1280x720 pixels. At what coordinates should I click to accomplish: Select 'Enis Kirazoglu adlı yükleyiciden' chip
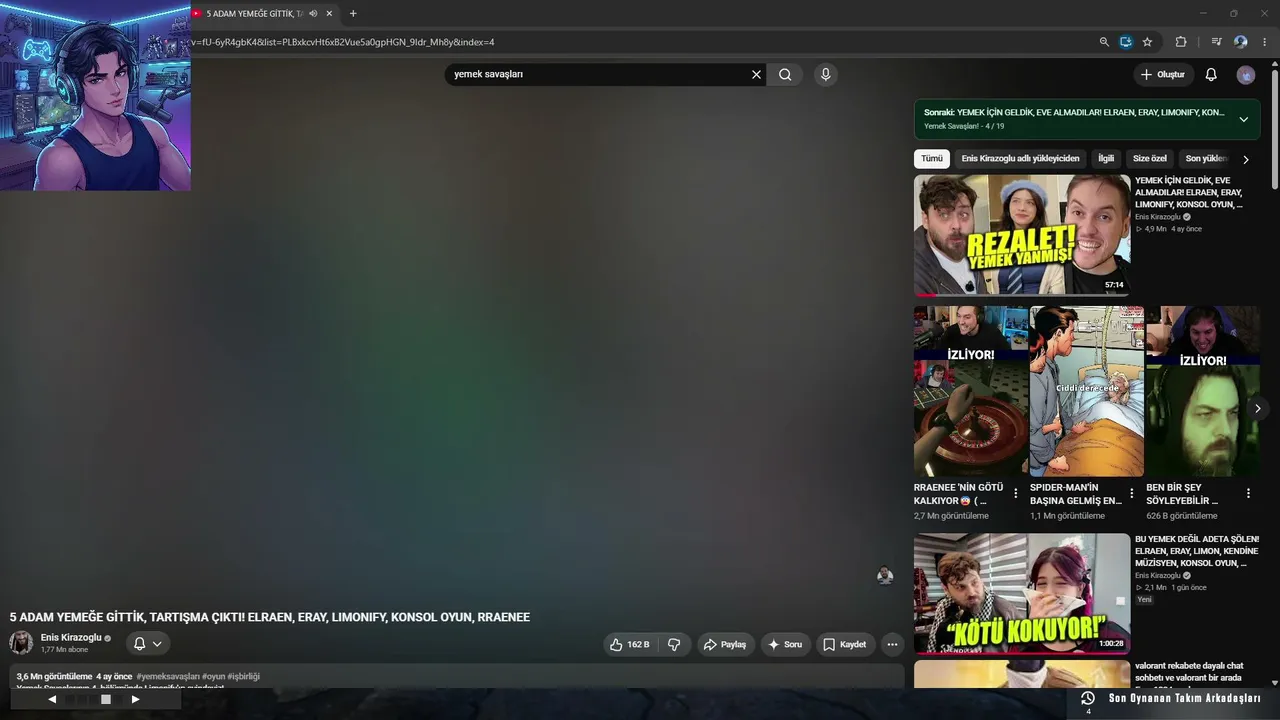(x=1020, y=159)
